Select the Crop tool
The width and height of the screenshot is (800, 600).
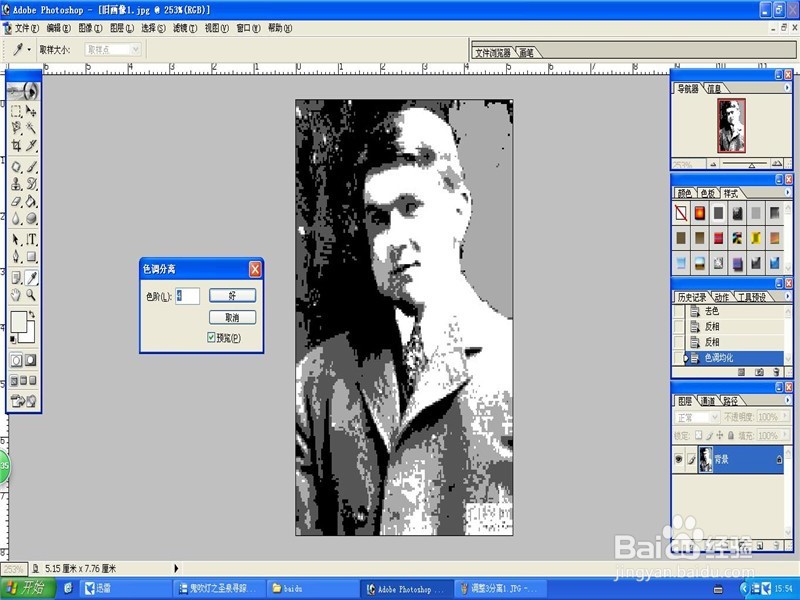point(16,145)
